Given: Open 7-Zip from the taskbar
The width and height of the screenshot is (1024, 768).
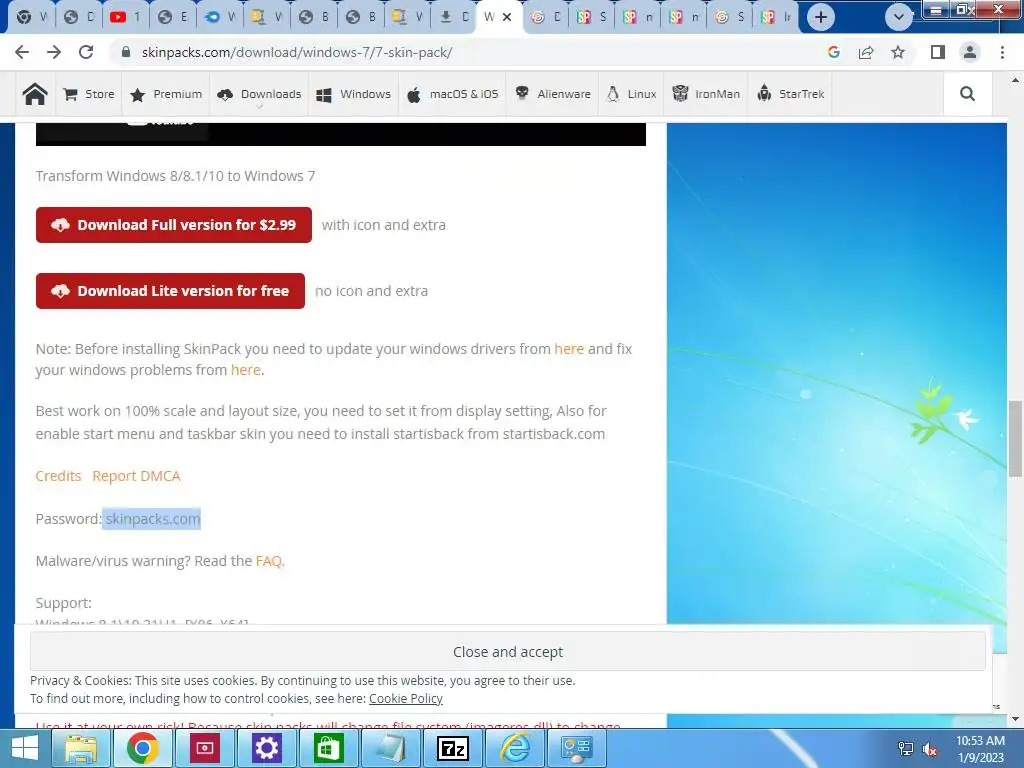Looking at the screenshot, I should point(453,748).
